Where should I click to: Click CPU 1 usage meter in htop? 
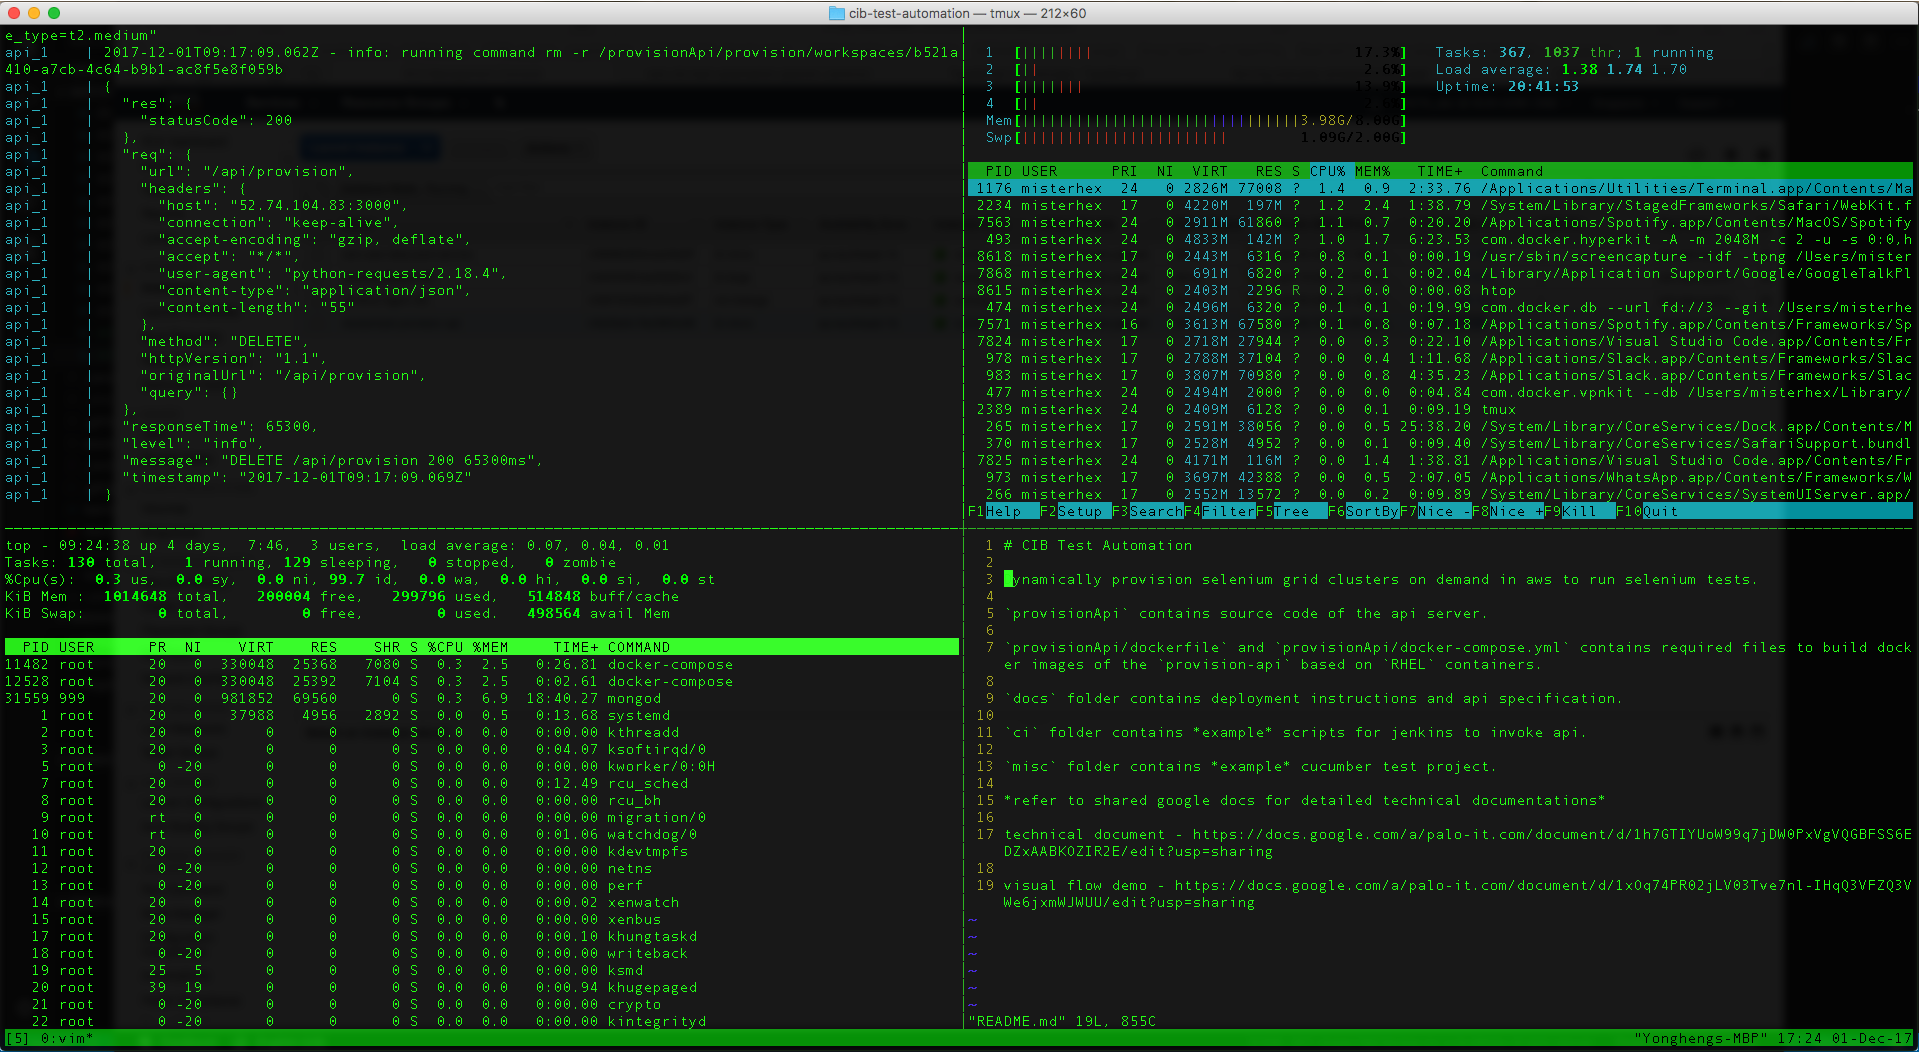(x=1196, y=52)
